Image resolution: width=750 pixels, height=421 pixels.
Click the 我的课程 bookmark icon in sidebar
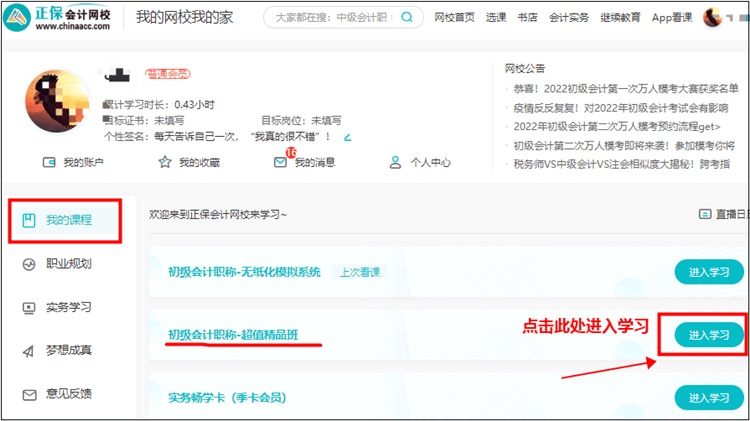[x=29, y=220]
